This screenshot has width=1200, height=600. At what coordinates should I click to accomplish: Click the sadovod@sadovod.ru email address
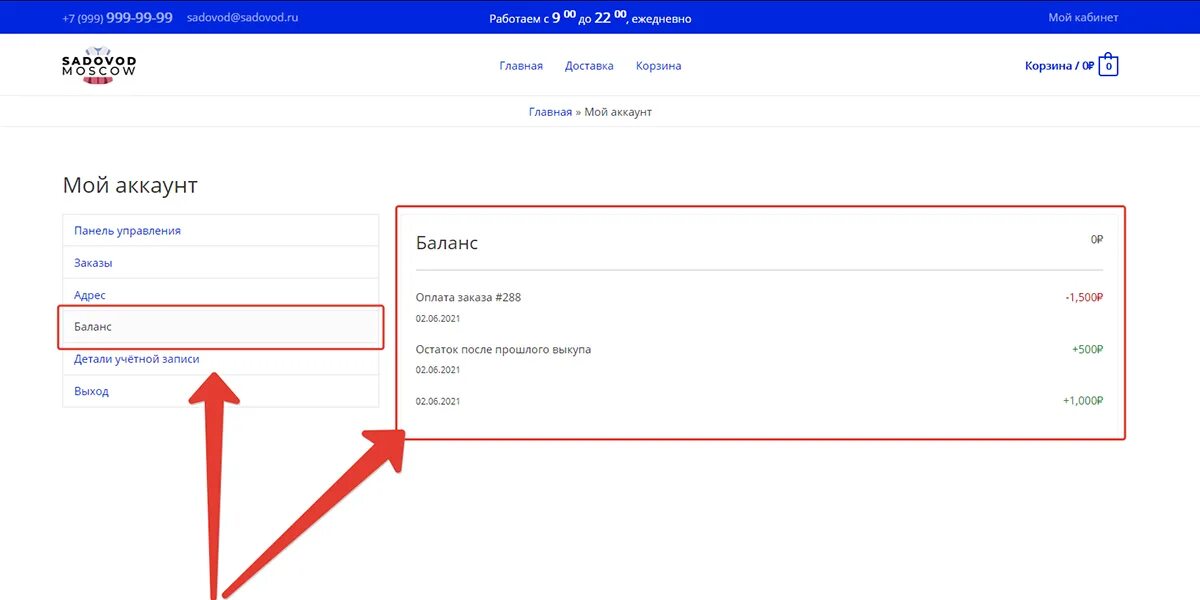tap(243, 18)
